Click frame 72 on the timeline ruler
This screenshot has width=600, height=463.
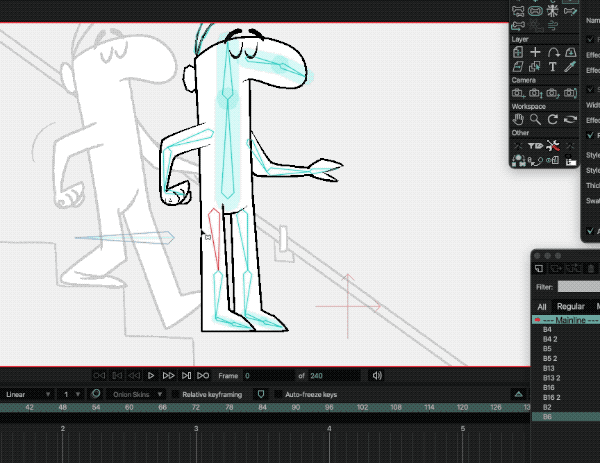pos(196,407)
